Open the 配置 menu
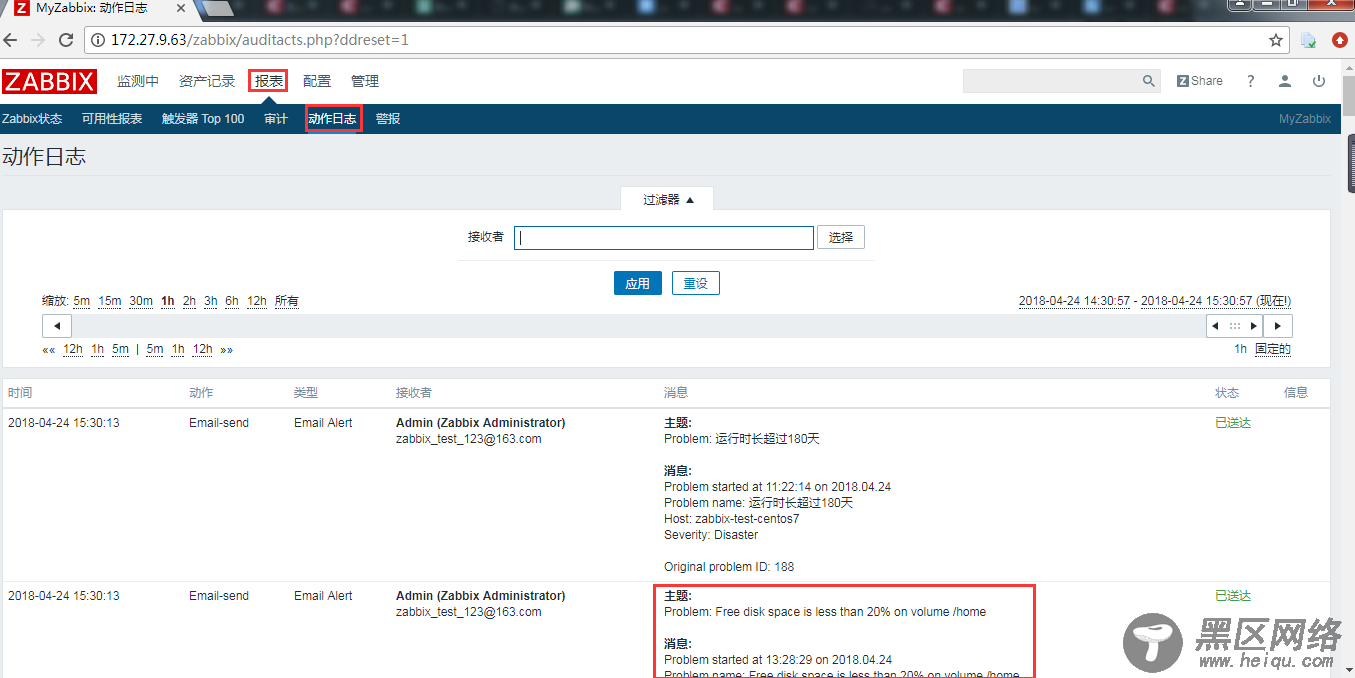This screenshot has height=678, width=1355. pos(317,81)
